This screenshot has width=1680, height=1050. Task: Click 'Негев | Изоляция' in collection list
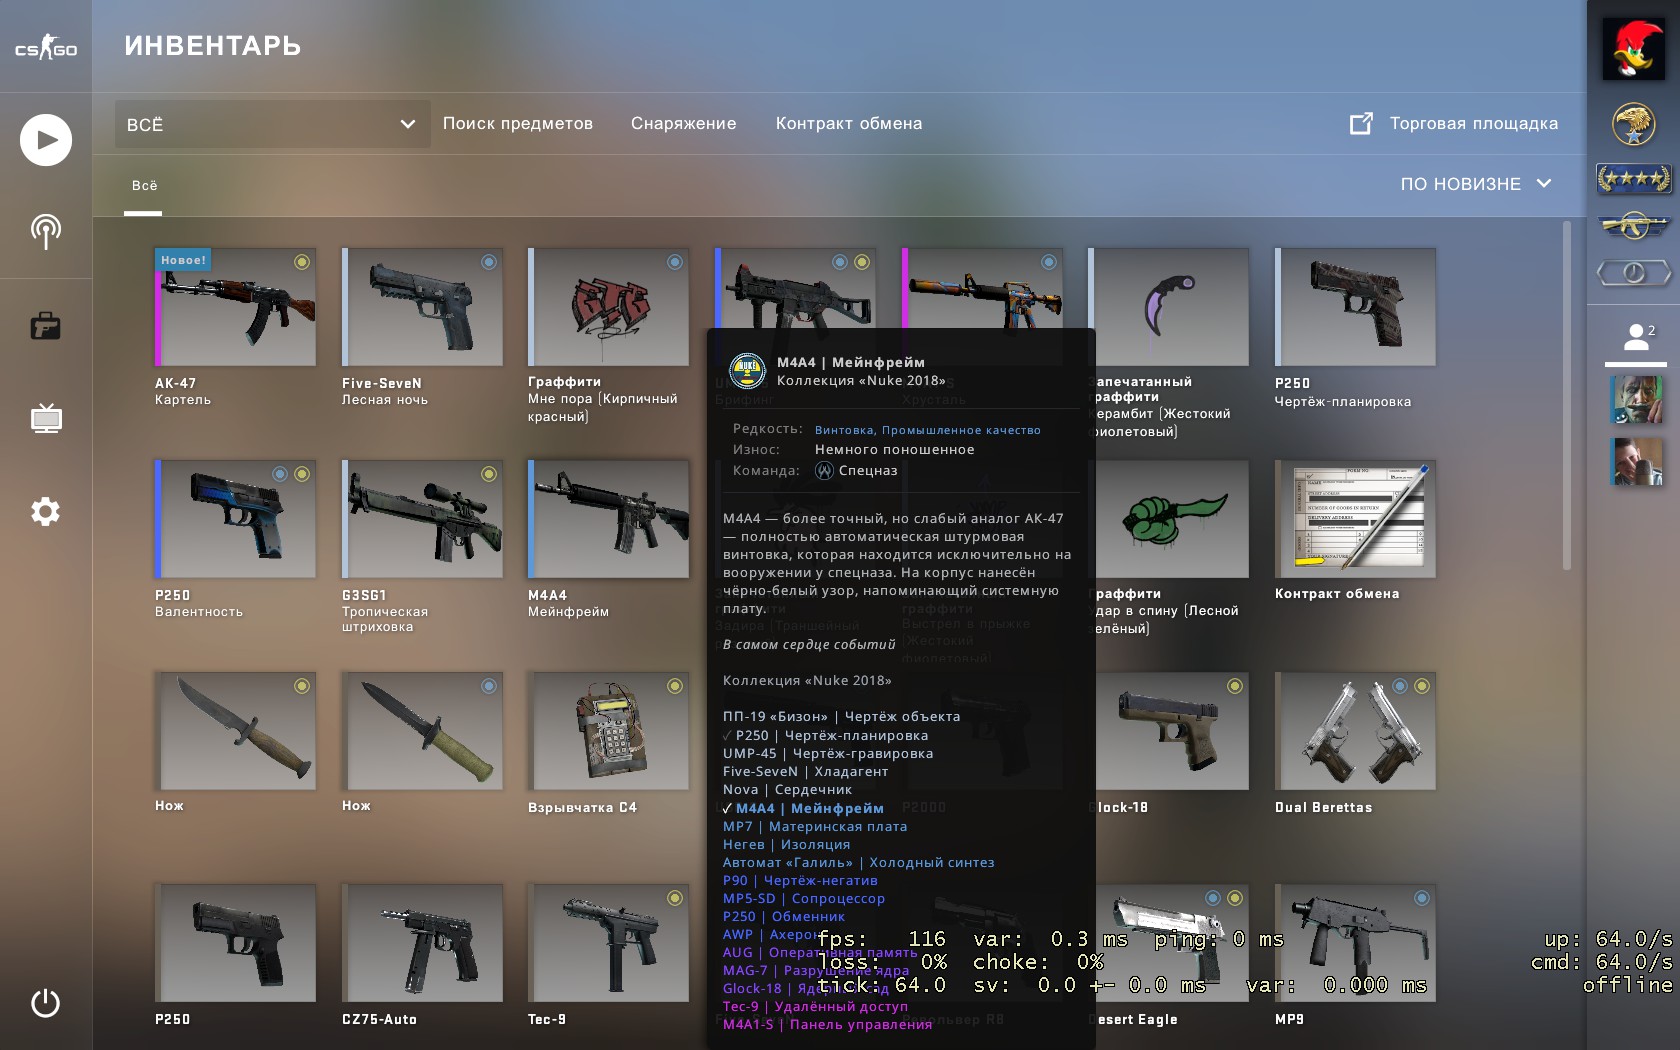tap(787, 845)
